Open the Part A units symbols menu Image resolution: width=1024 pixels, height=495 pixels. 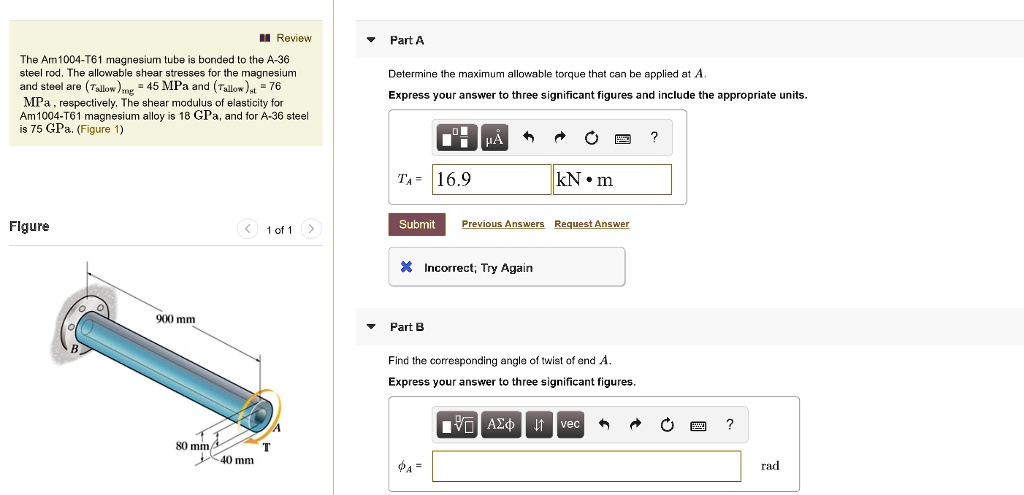pyautogui.click(x=493, y=139)
